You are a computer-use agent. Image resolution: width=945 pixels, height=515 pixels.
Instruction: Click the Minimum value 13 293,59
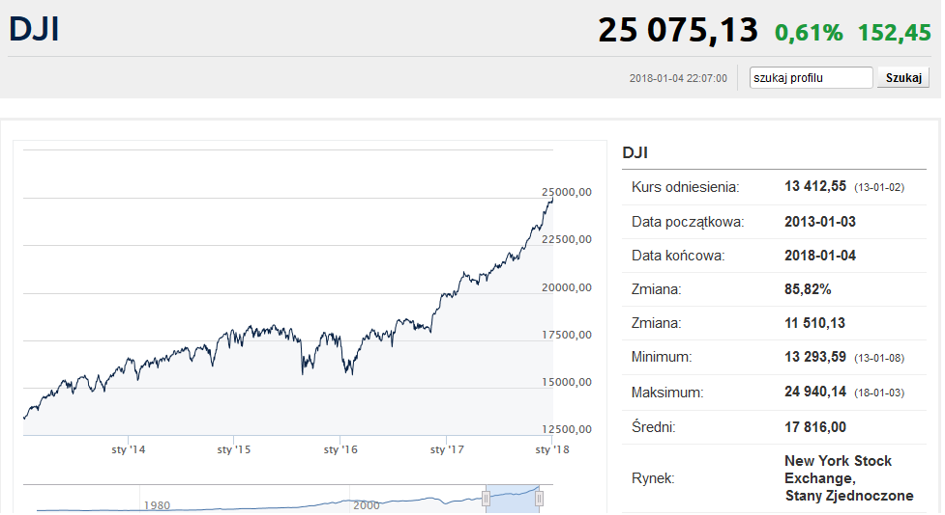click(x=815, y=357)
